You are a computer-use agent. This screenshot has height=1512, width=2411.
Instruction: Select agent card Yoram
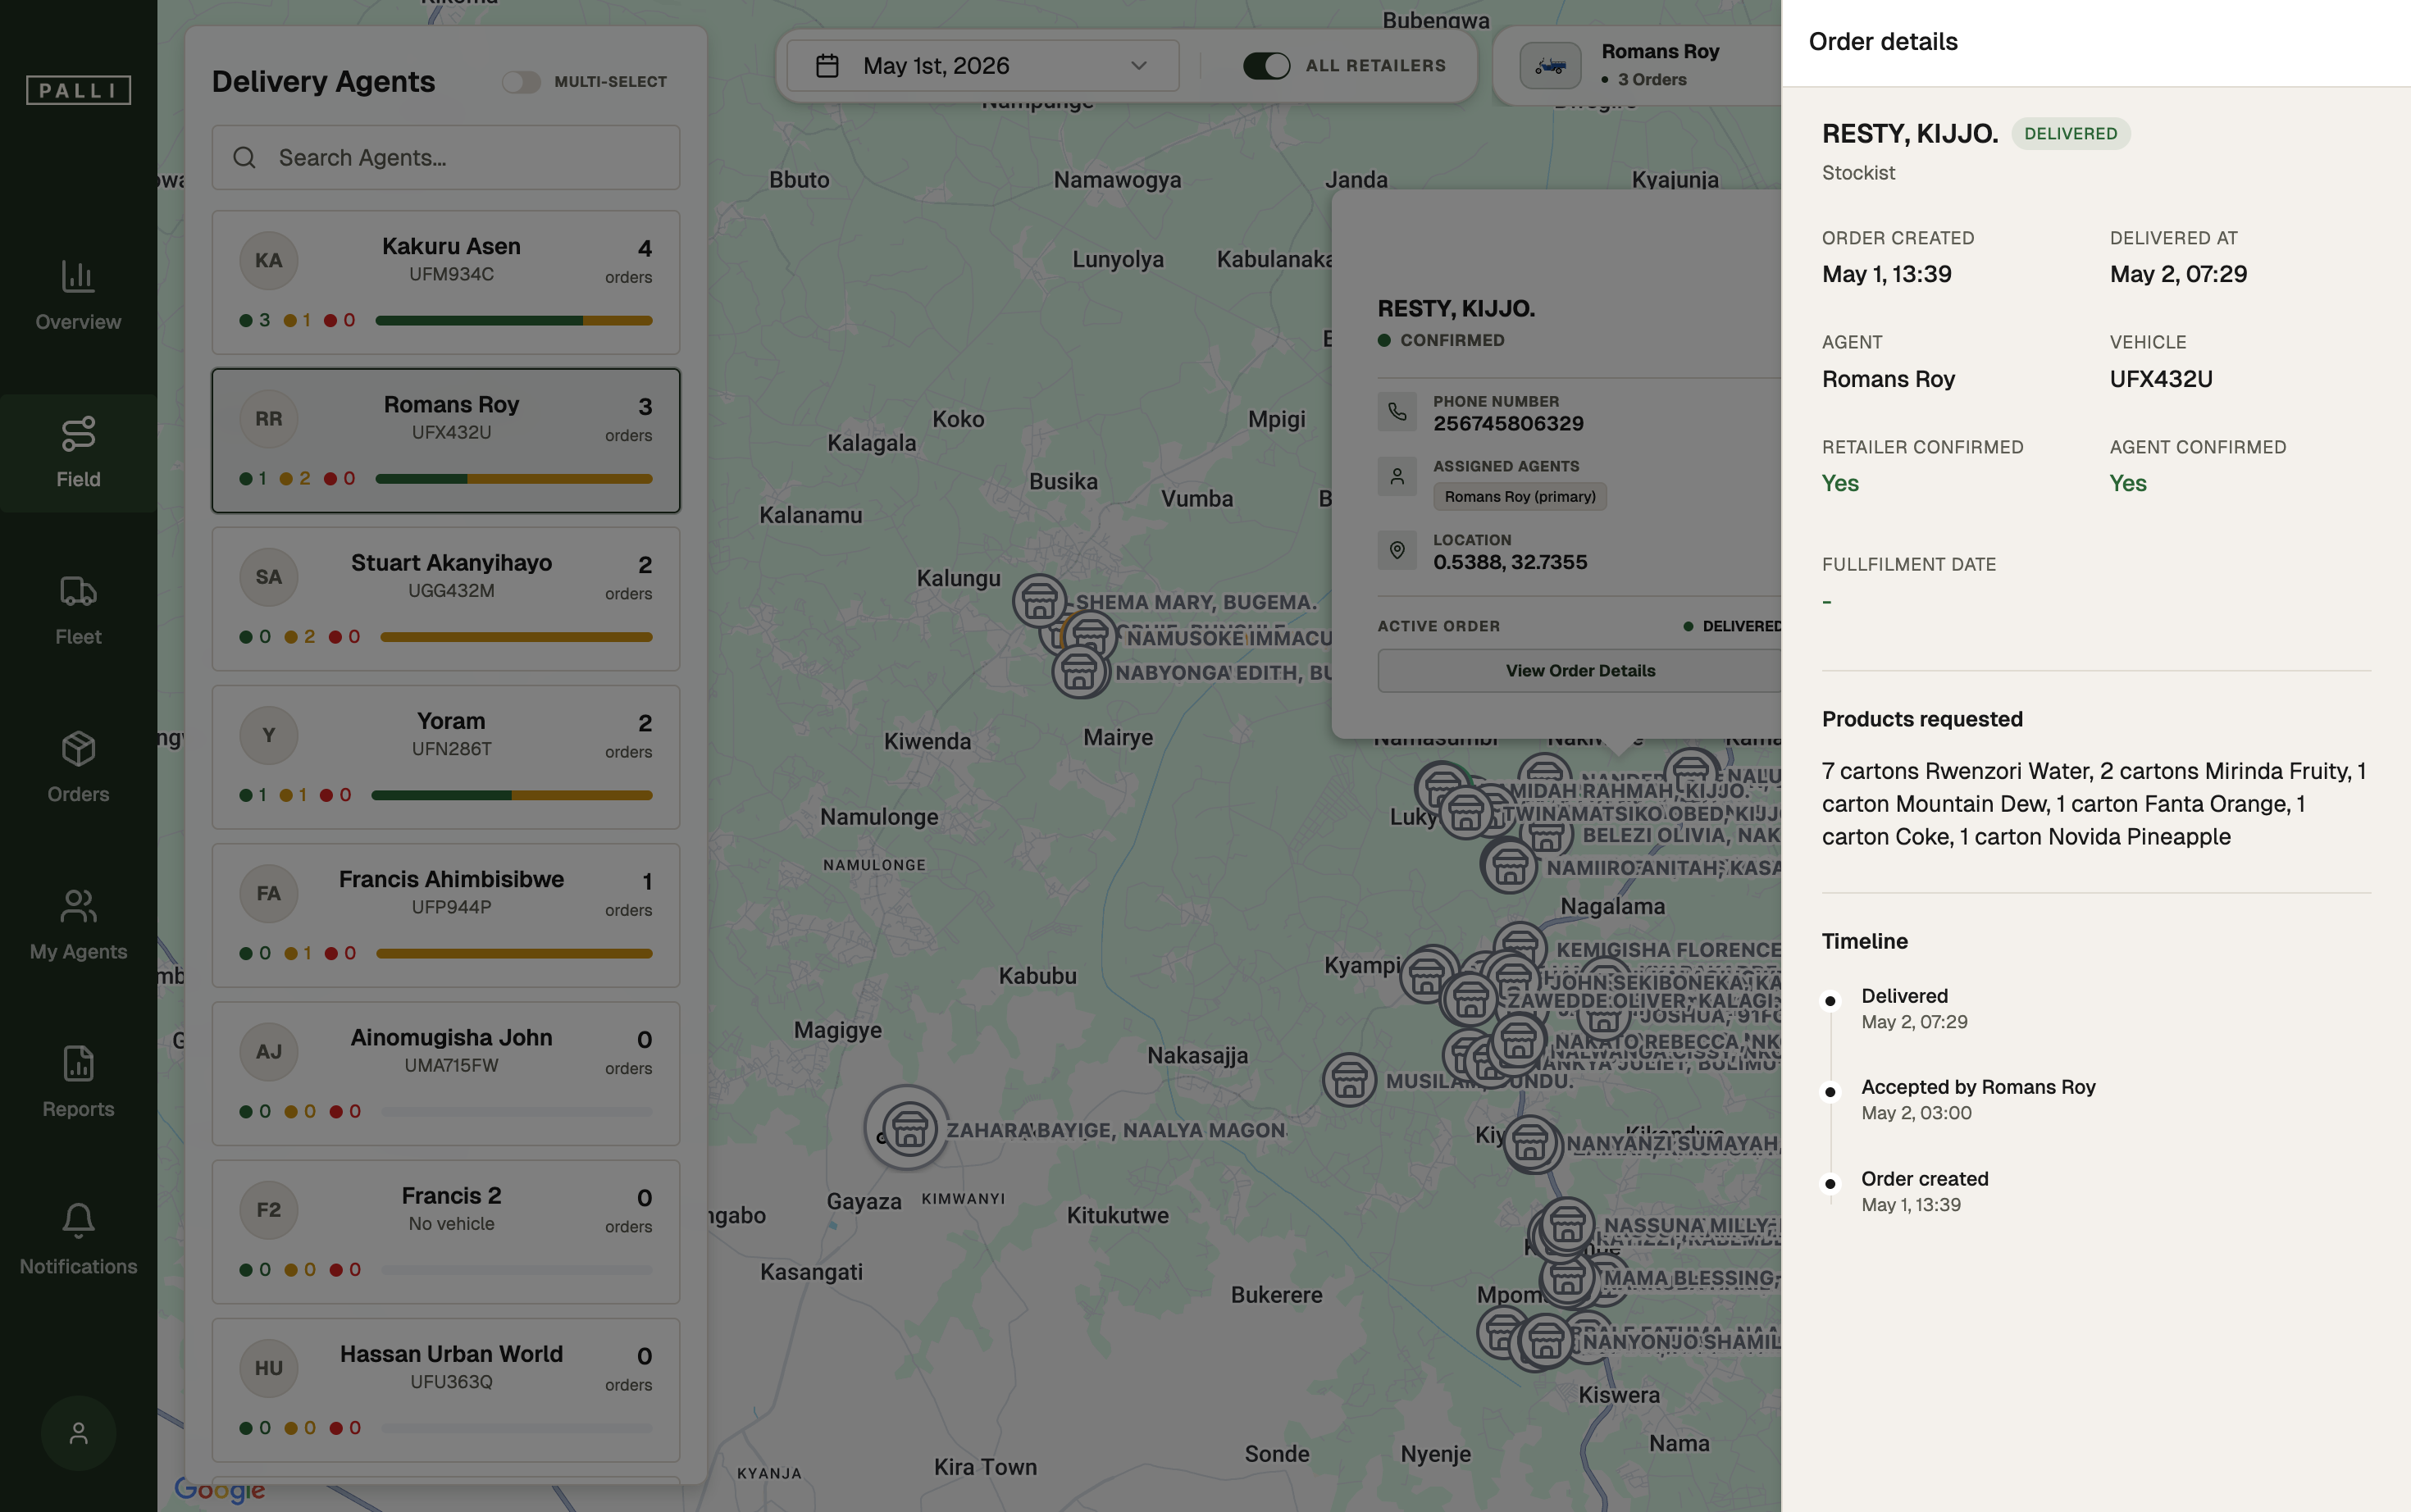(x=446, y=757)
